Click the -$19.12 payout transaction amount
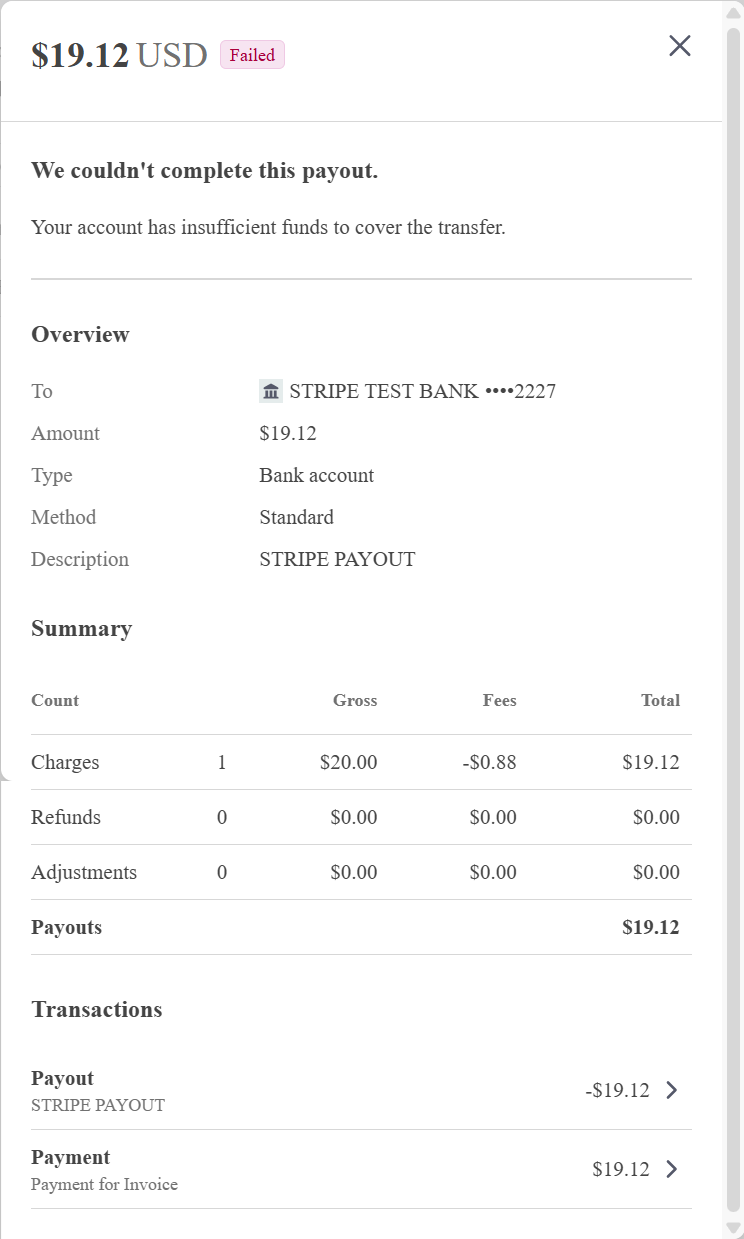Screen dimensions: 744x1239 [617, 1090]
